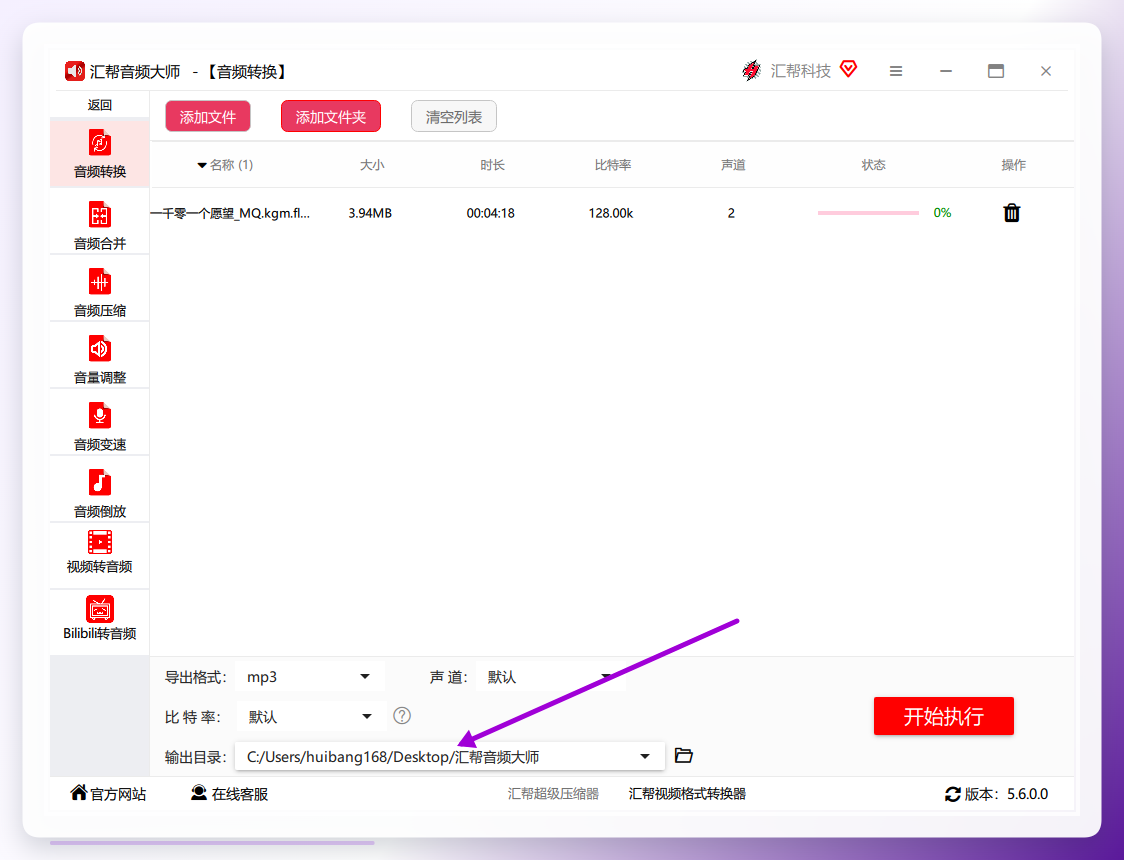The height and width of the screenshot is (860, 1124).
Task: Click the red diamond VIP icon
Action: point(849,69)
